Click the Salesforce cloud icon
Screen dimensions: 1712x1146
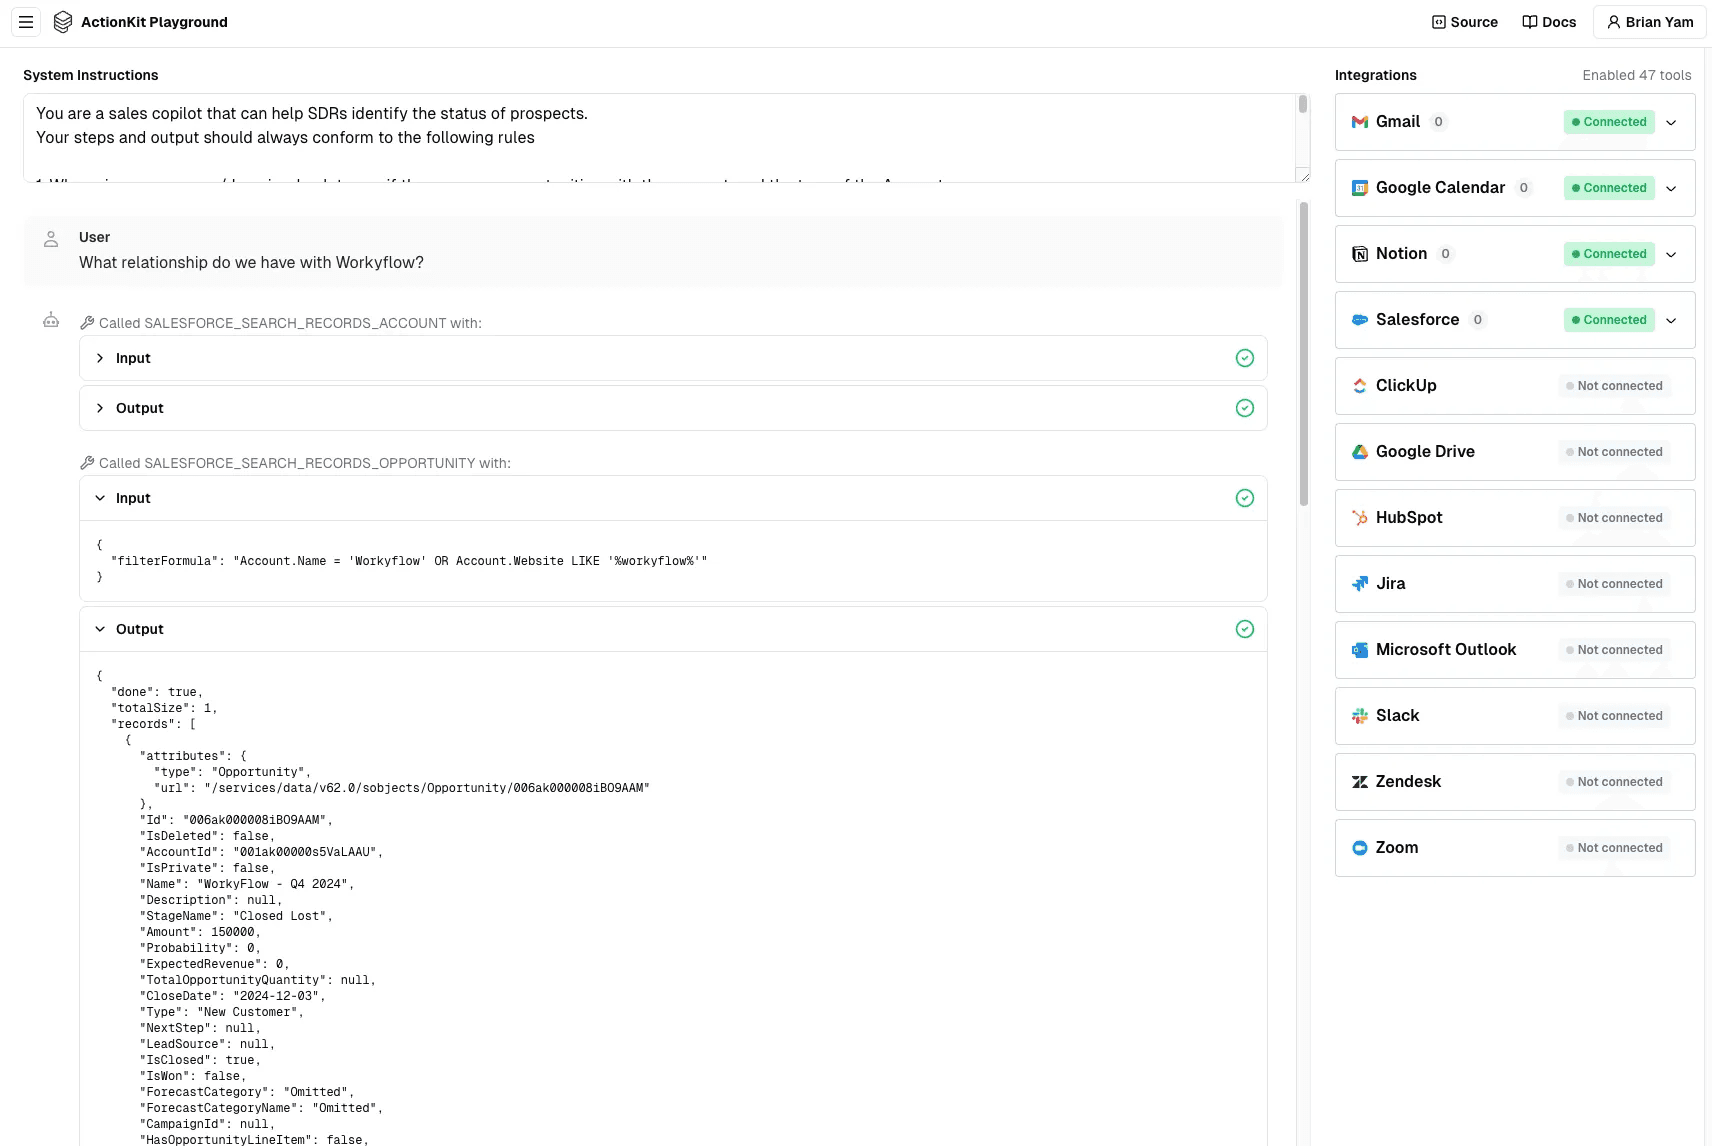1359,320
